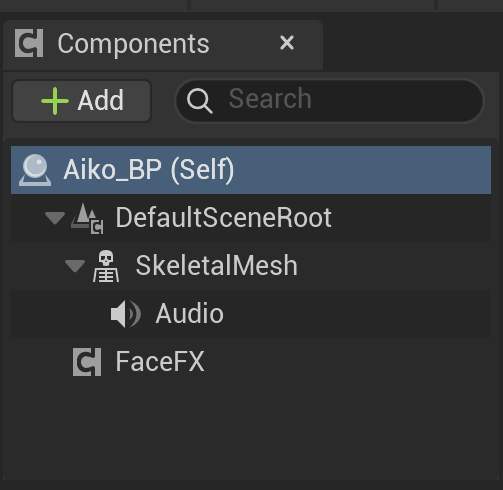Select the FaceFX component label
The height and width of the screenshot is (490, 503).
[x=160, y=362]
